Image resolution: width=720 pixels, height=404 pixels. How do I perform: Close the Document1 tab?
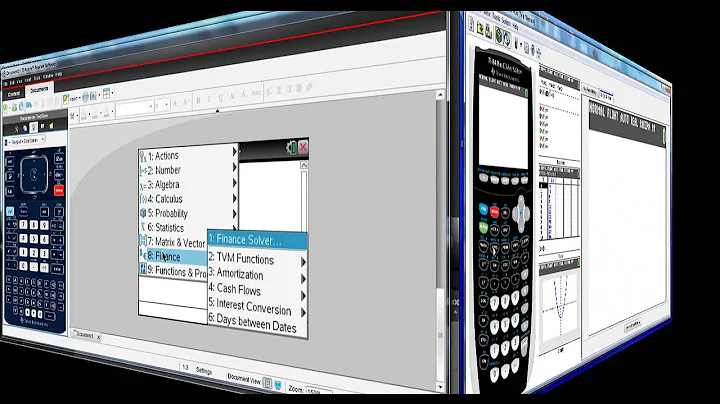pyautogui.click(x=98, y=337)
